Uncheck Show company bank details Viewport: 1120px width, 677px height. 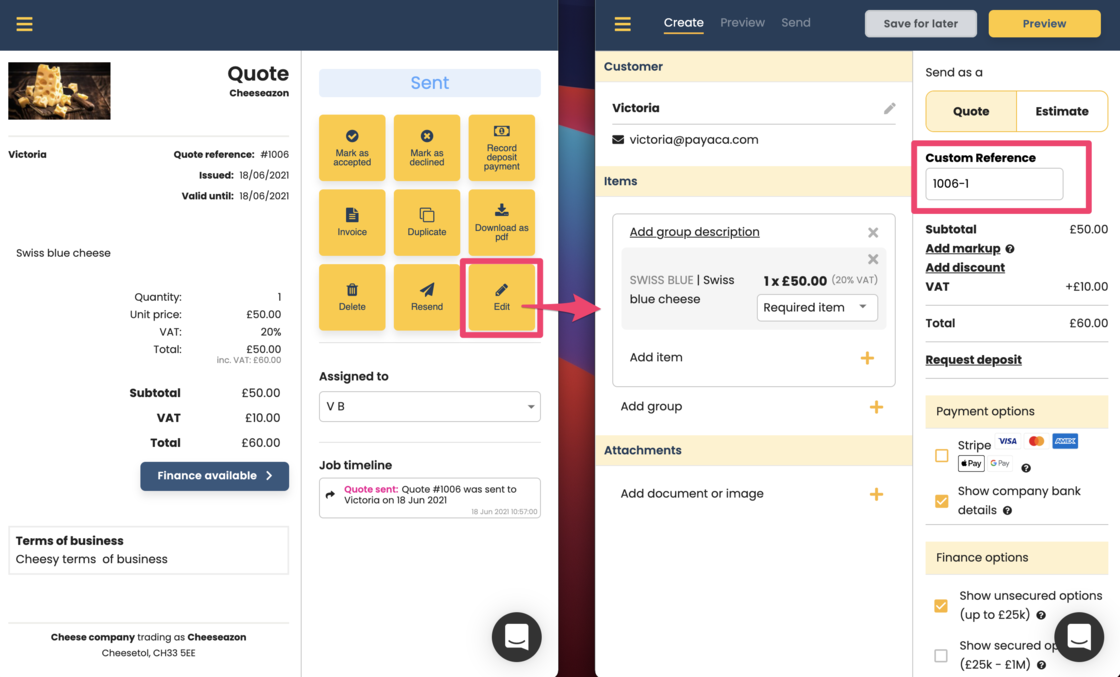[941, 501]
